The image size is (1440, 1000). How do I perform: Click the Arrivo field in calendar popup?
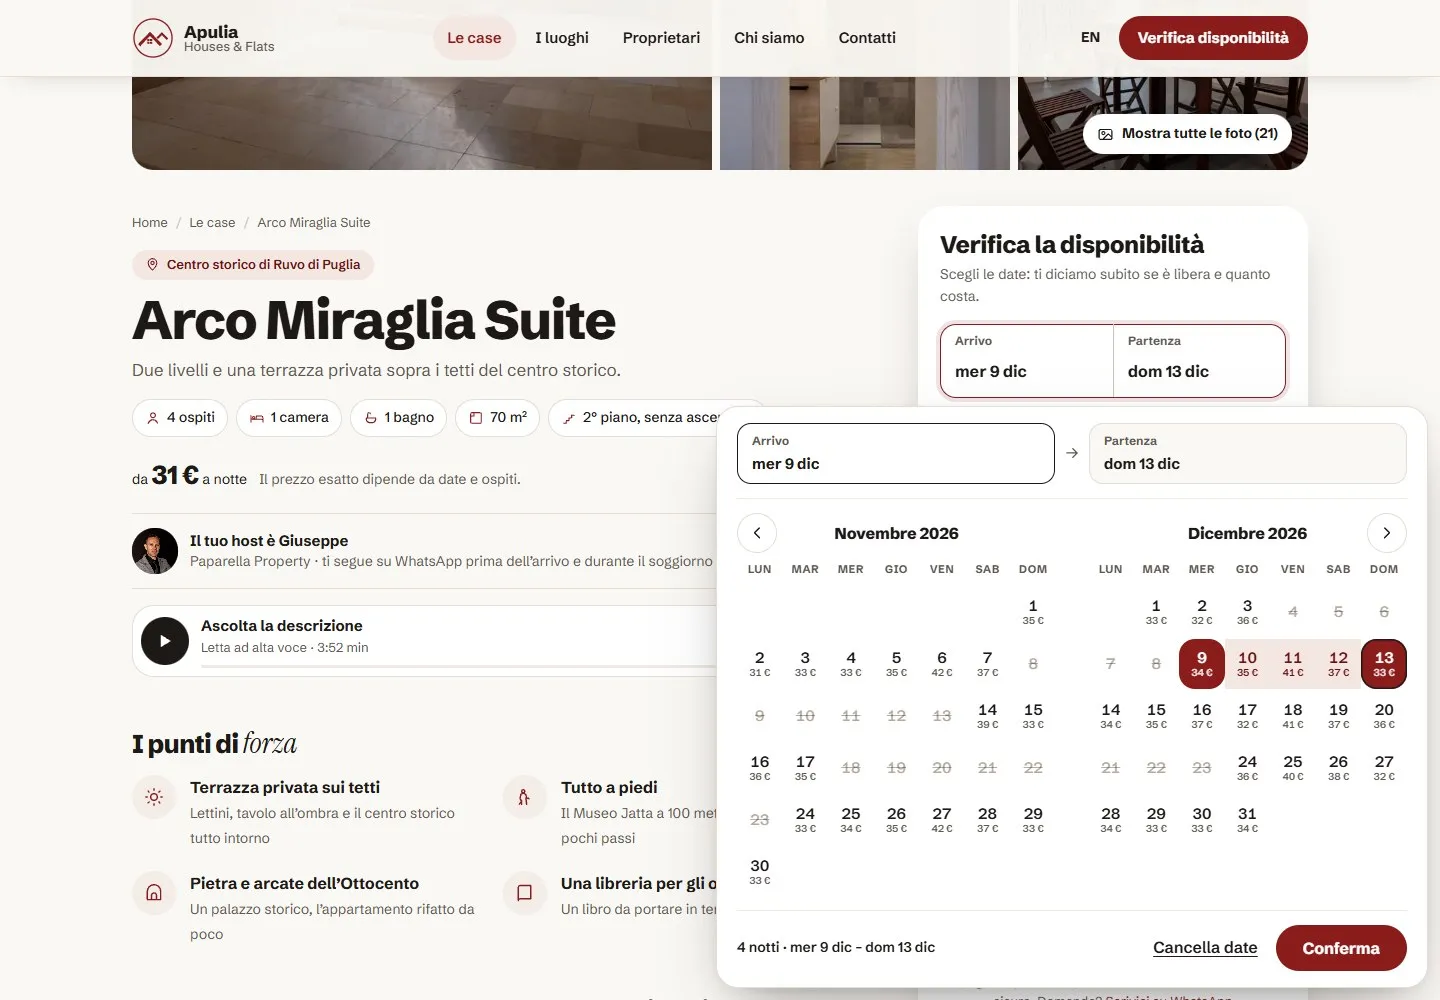[896, 454]
